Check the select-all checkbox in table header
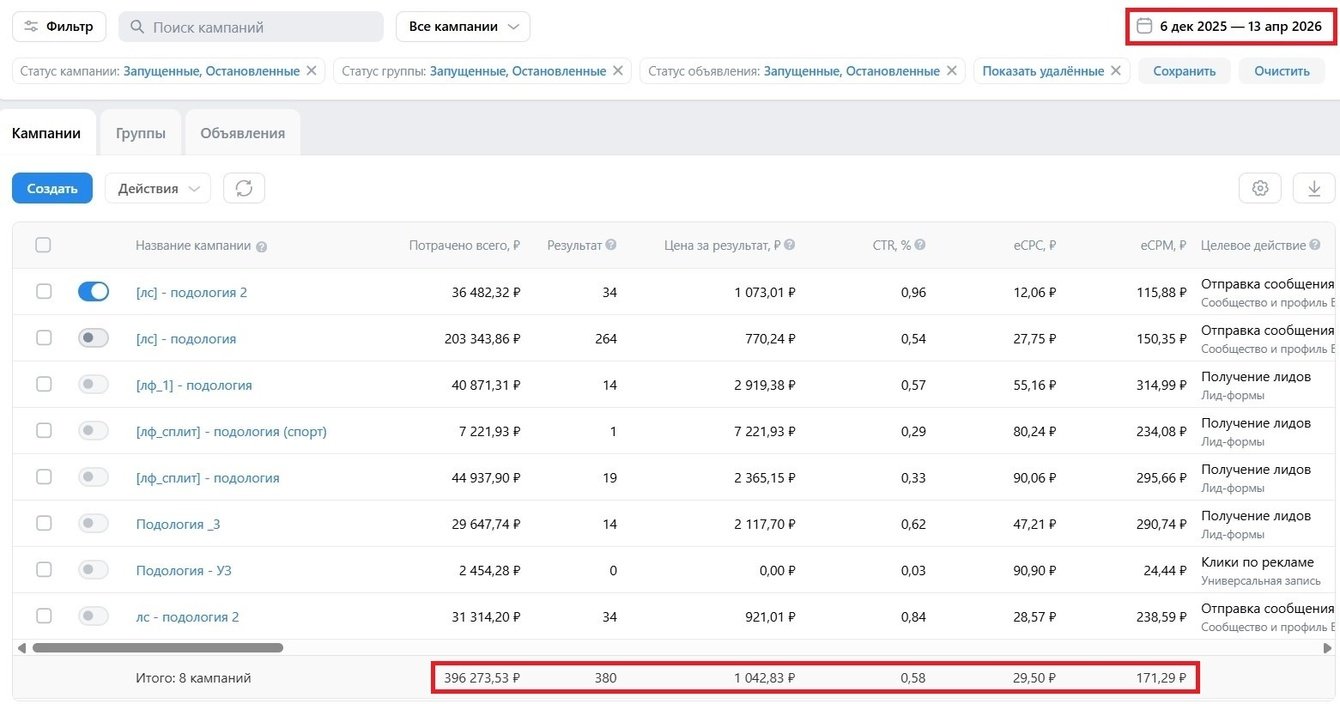Image resolution: width=1340 pixels, height=704 pixels. (43, 245)
